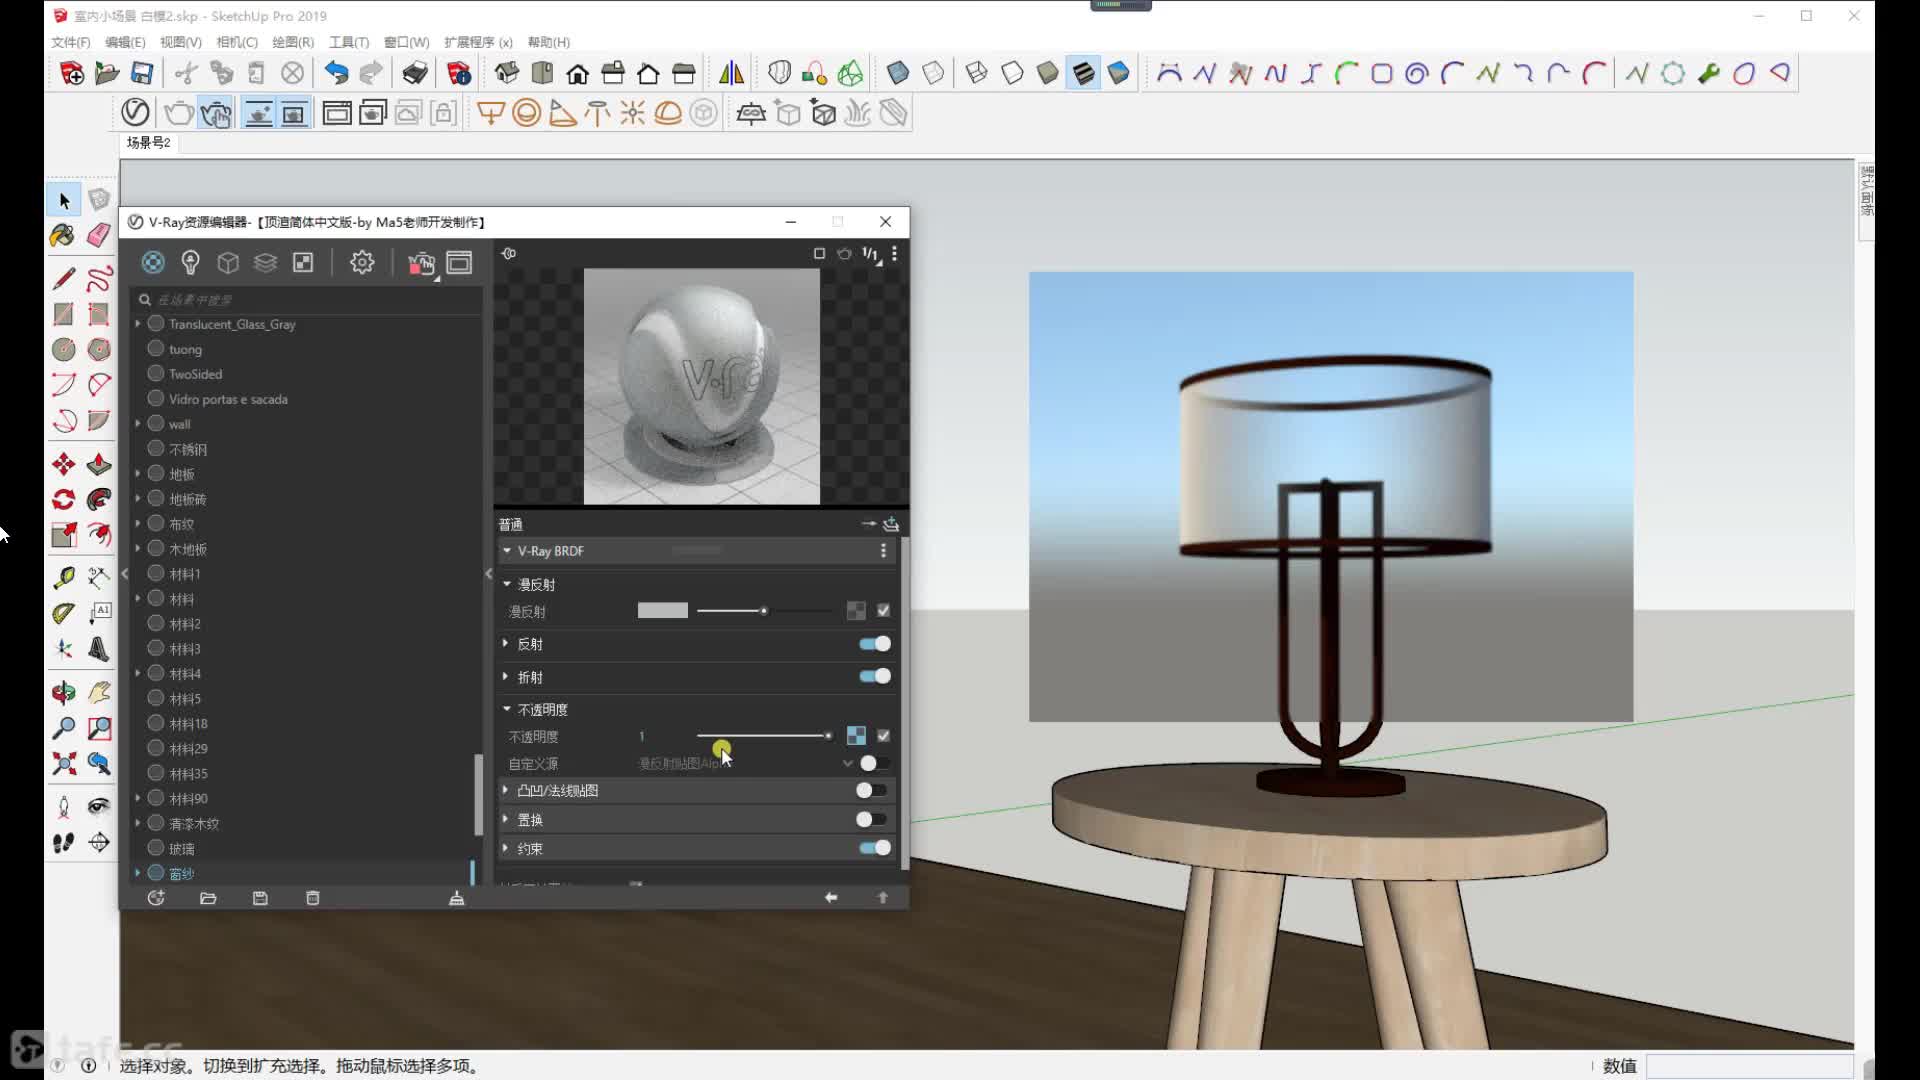Viewport: 1920px width, 1080px height.
Task: Open the 扩展程序 (x) menu
Action: click(478, 42)
